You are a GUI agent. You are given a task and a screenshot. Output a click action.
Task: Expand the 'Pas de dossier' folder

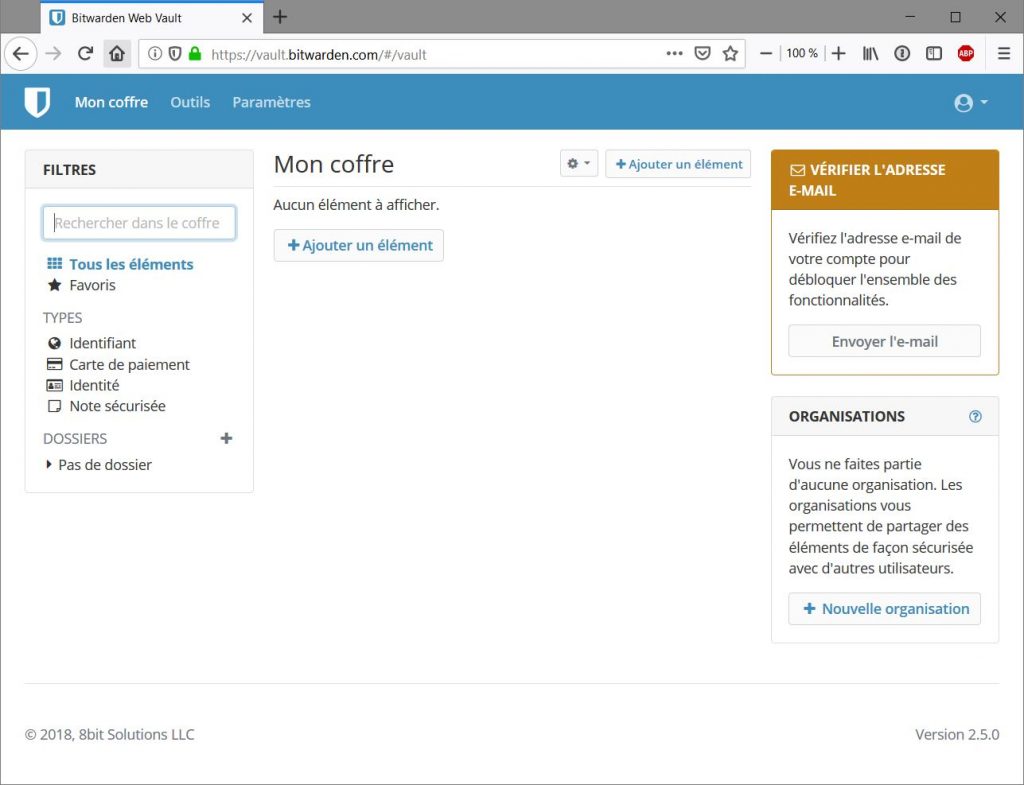point(104,465)
